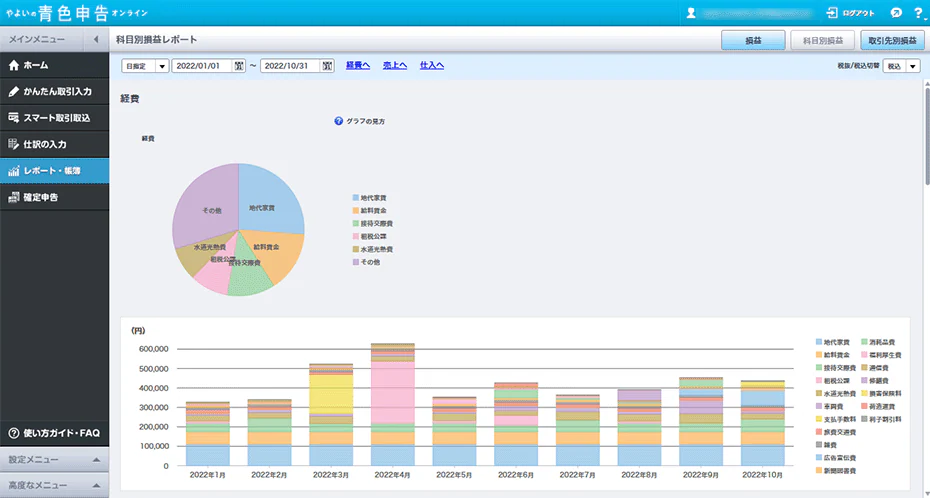Click the ログアウト logout icon

833,13
